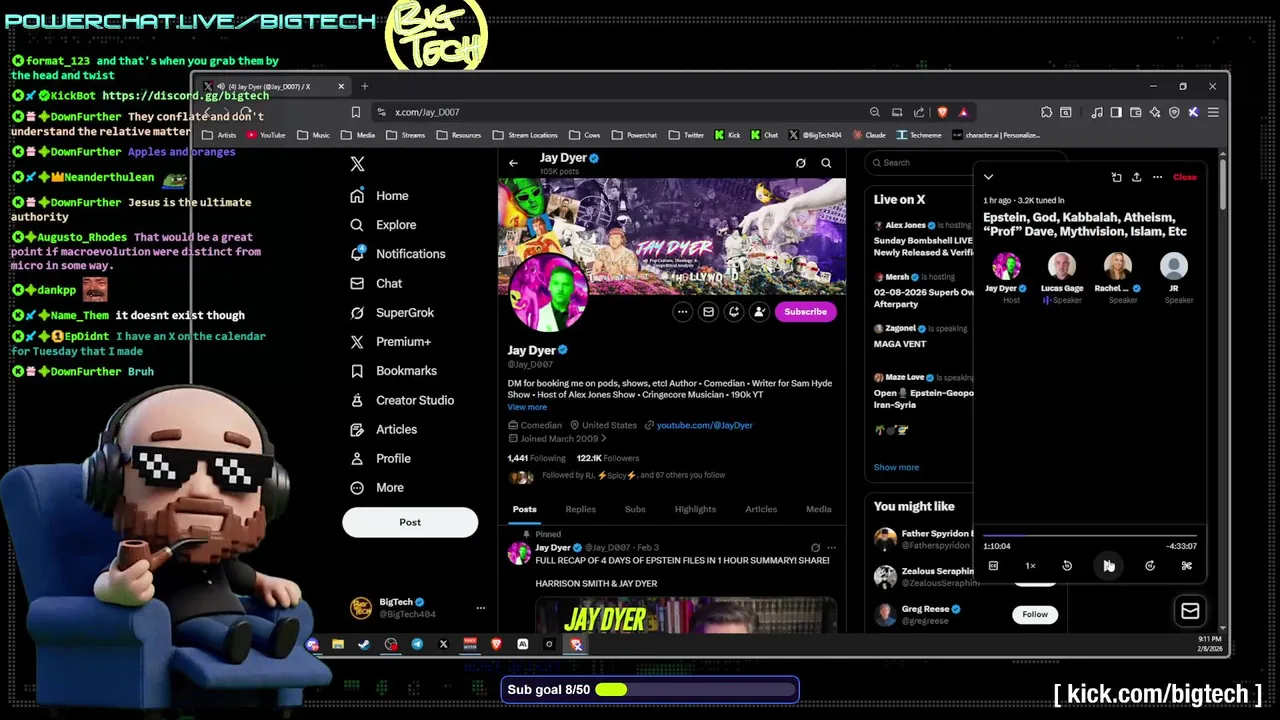Open Creator Studio in sidebar
Image resolution: width=1280 pixels, height=720 pixels.
tap(401, 400)
